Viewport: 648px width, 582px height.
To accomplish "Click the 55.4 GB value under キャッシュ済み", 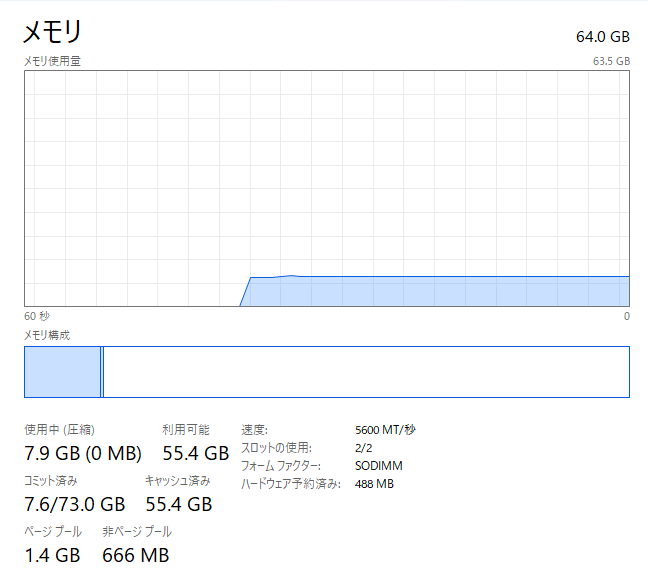I will 179,504.
